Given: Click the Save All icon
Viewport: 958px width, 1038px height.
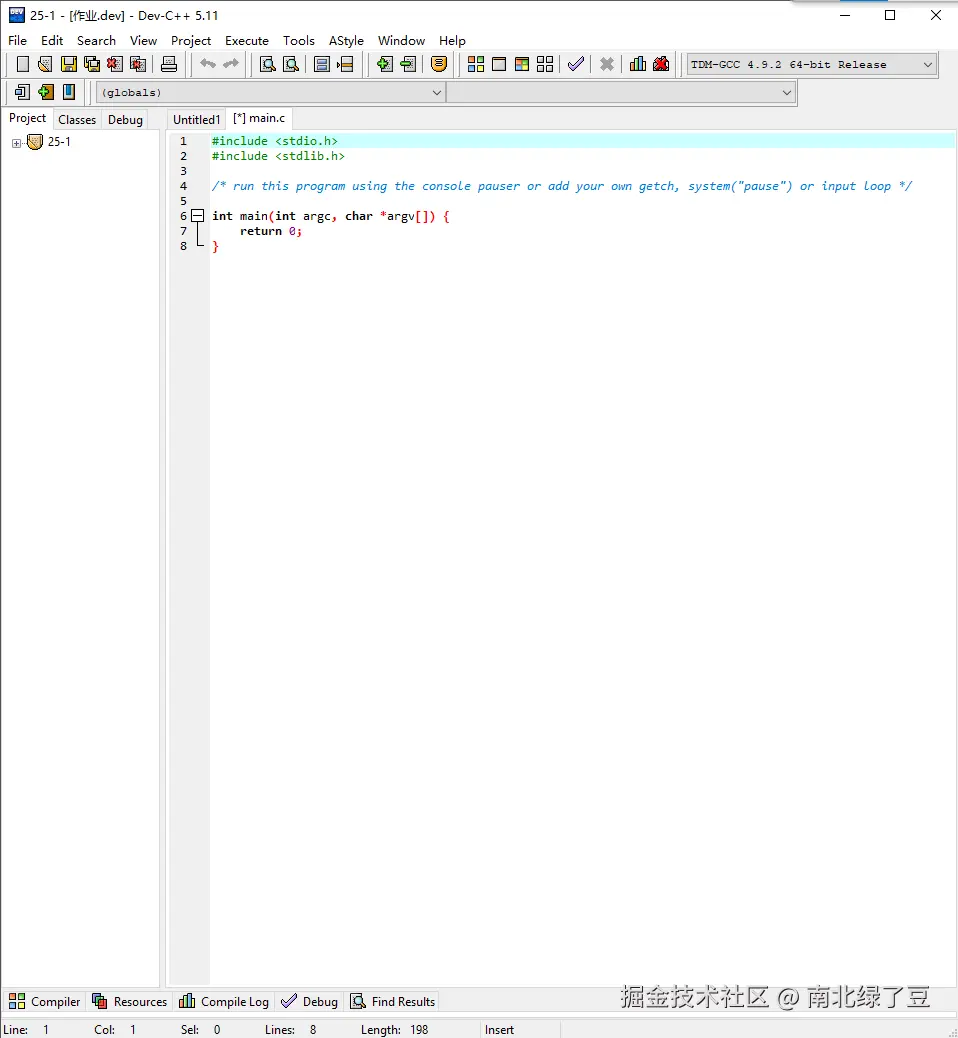Looking at the screenshot, I should click(x=92, y=64).
